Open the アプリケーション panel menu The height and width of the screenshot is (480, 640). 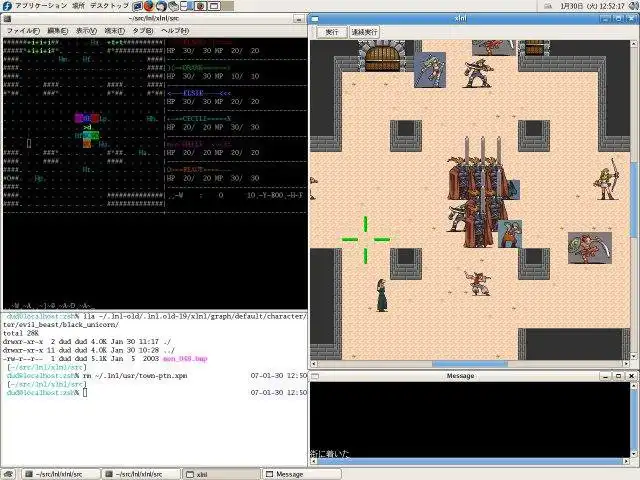click(x=41, y=6)
